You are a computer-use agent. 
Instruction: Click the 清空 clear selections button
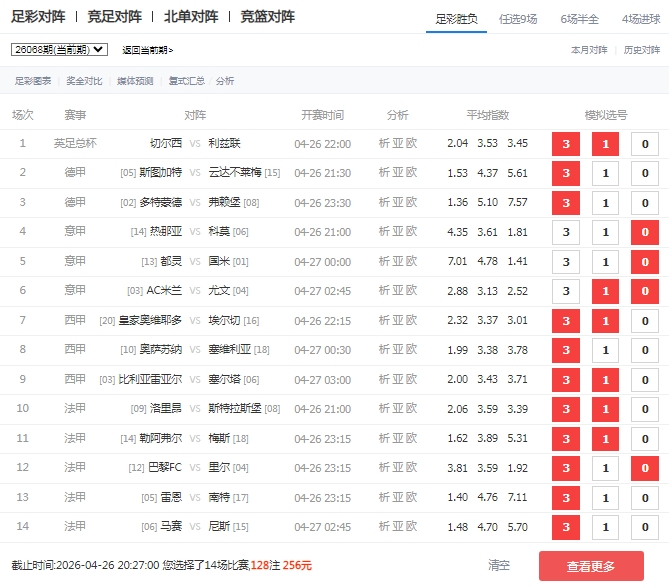[x=499, y=566]
